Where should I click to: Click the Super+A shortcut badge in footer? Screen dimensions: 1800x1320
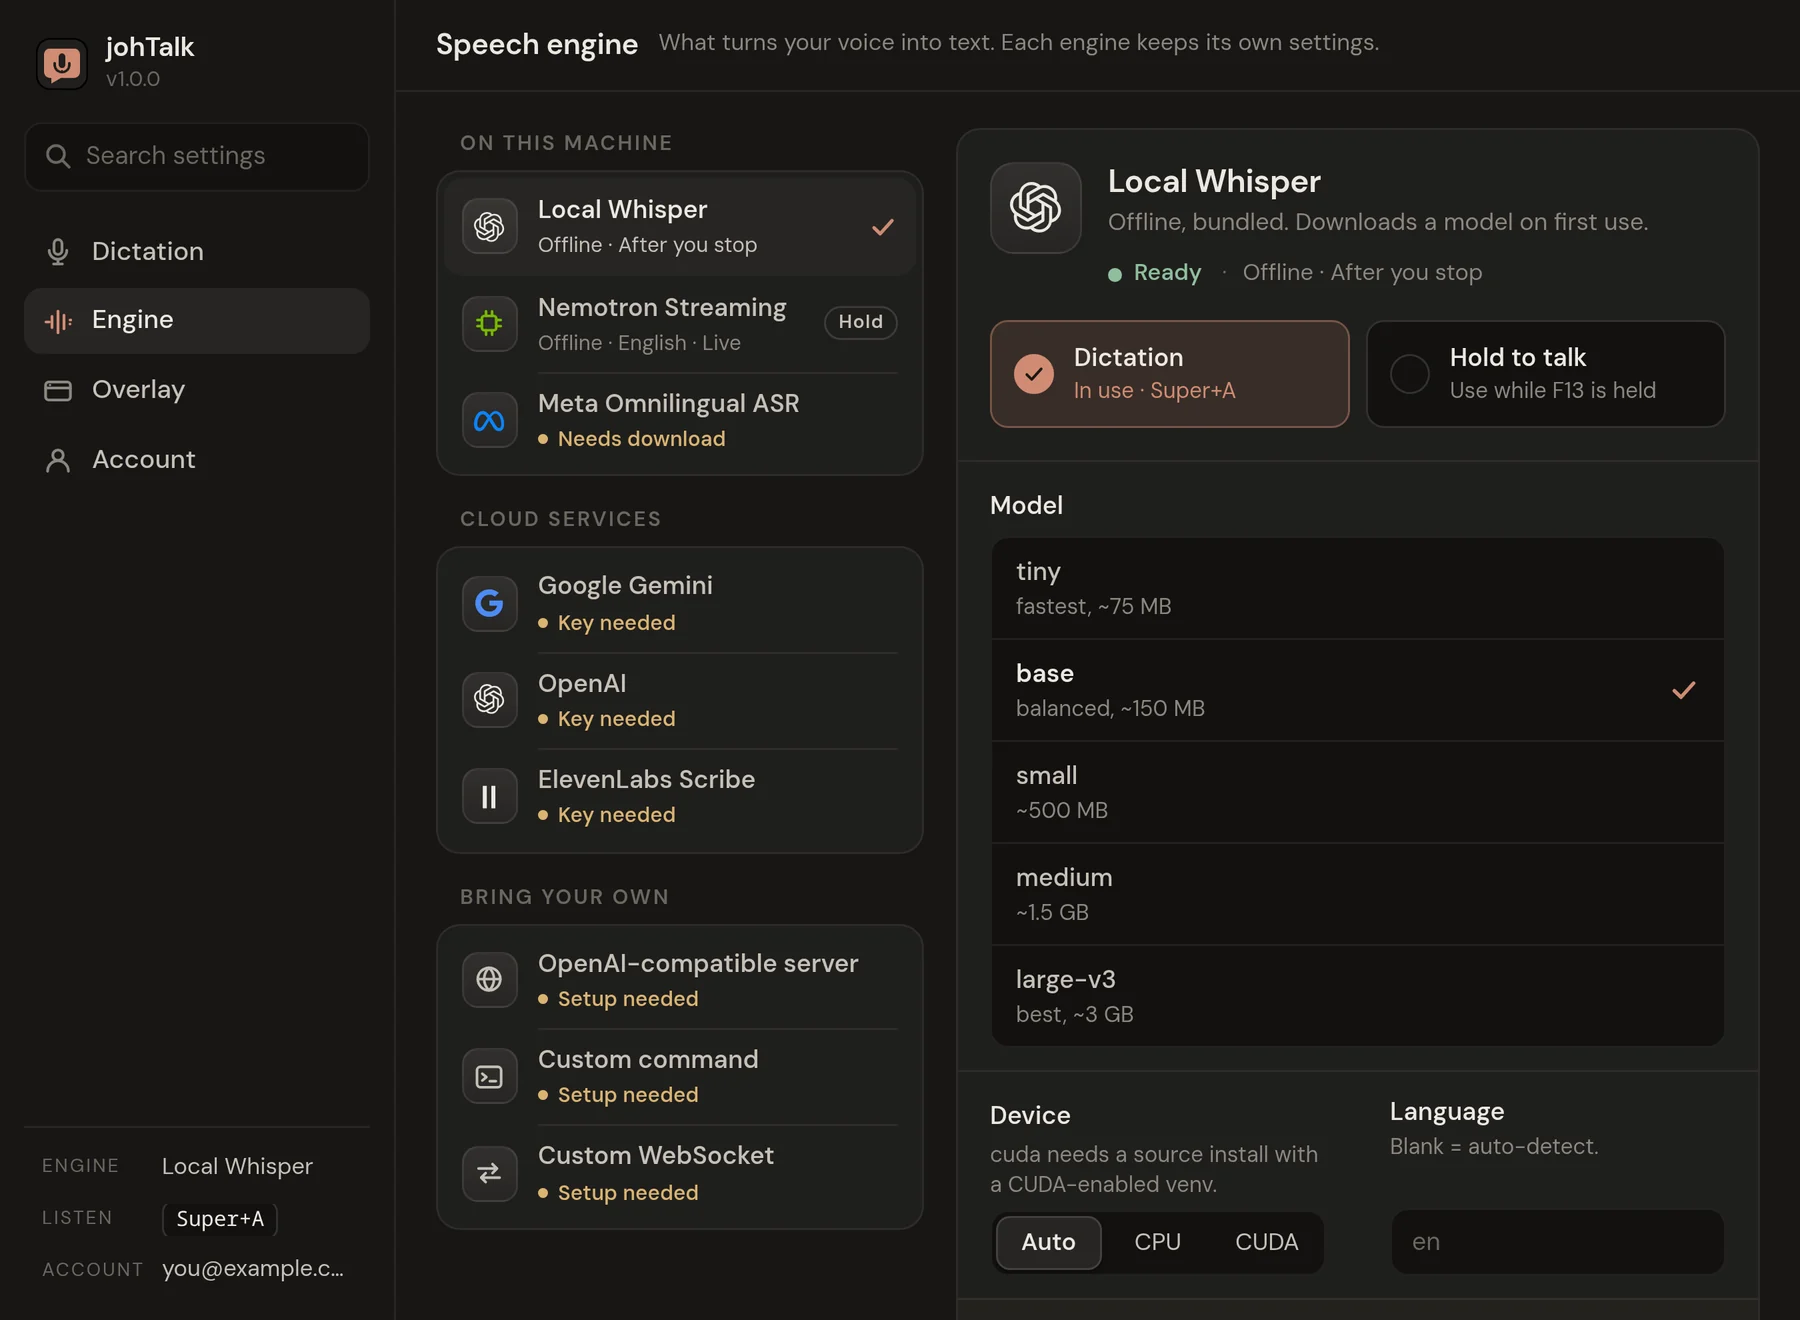pyautogui.click(x=220, y=1219)
